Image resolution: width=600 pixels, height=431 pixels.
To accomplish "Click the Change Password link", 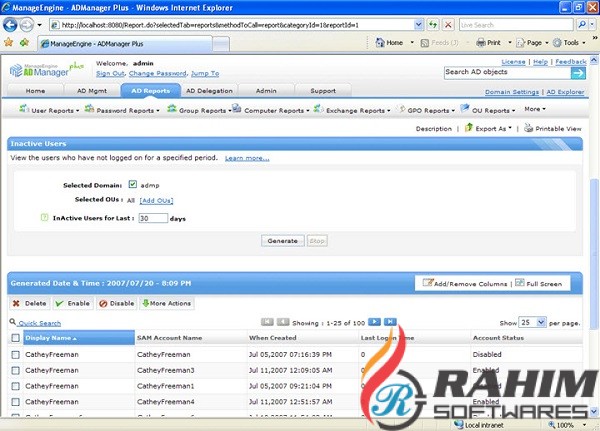I will tap(158, 73).
